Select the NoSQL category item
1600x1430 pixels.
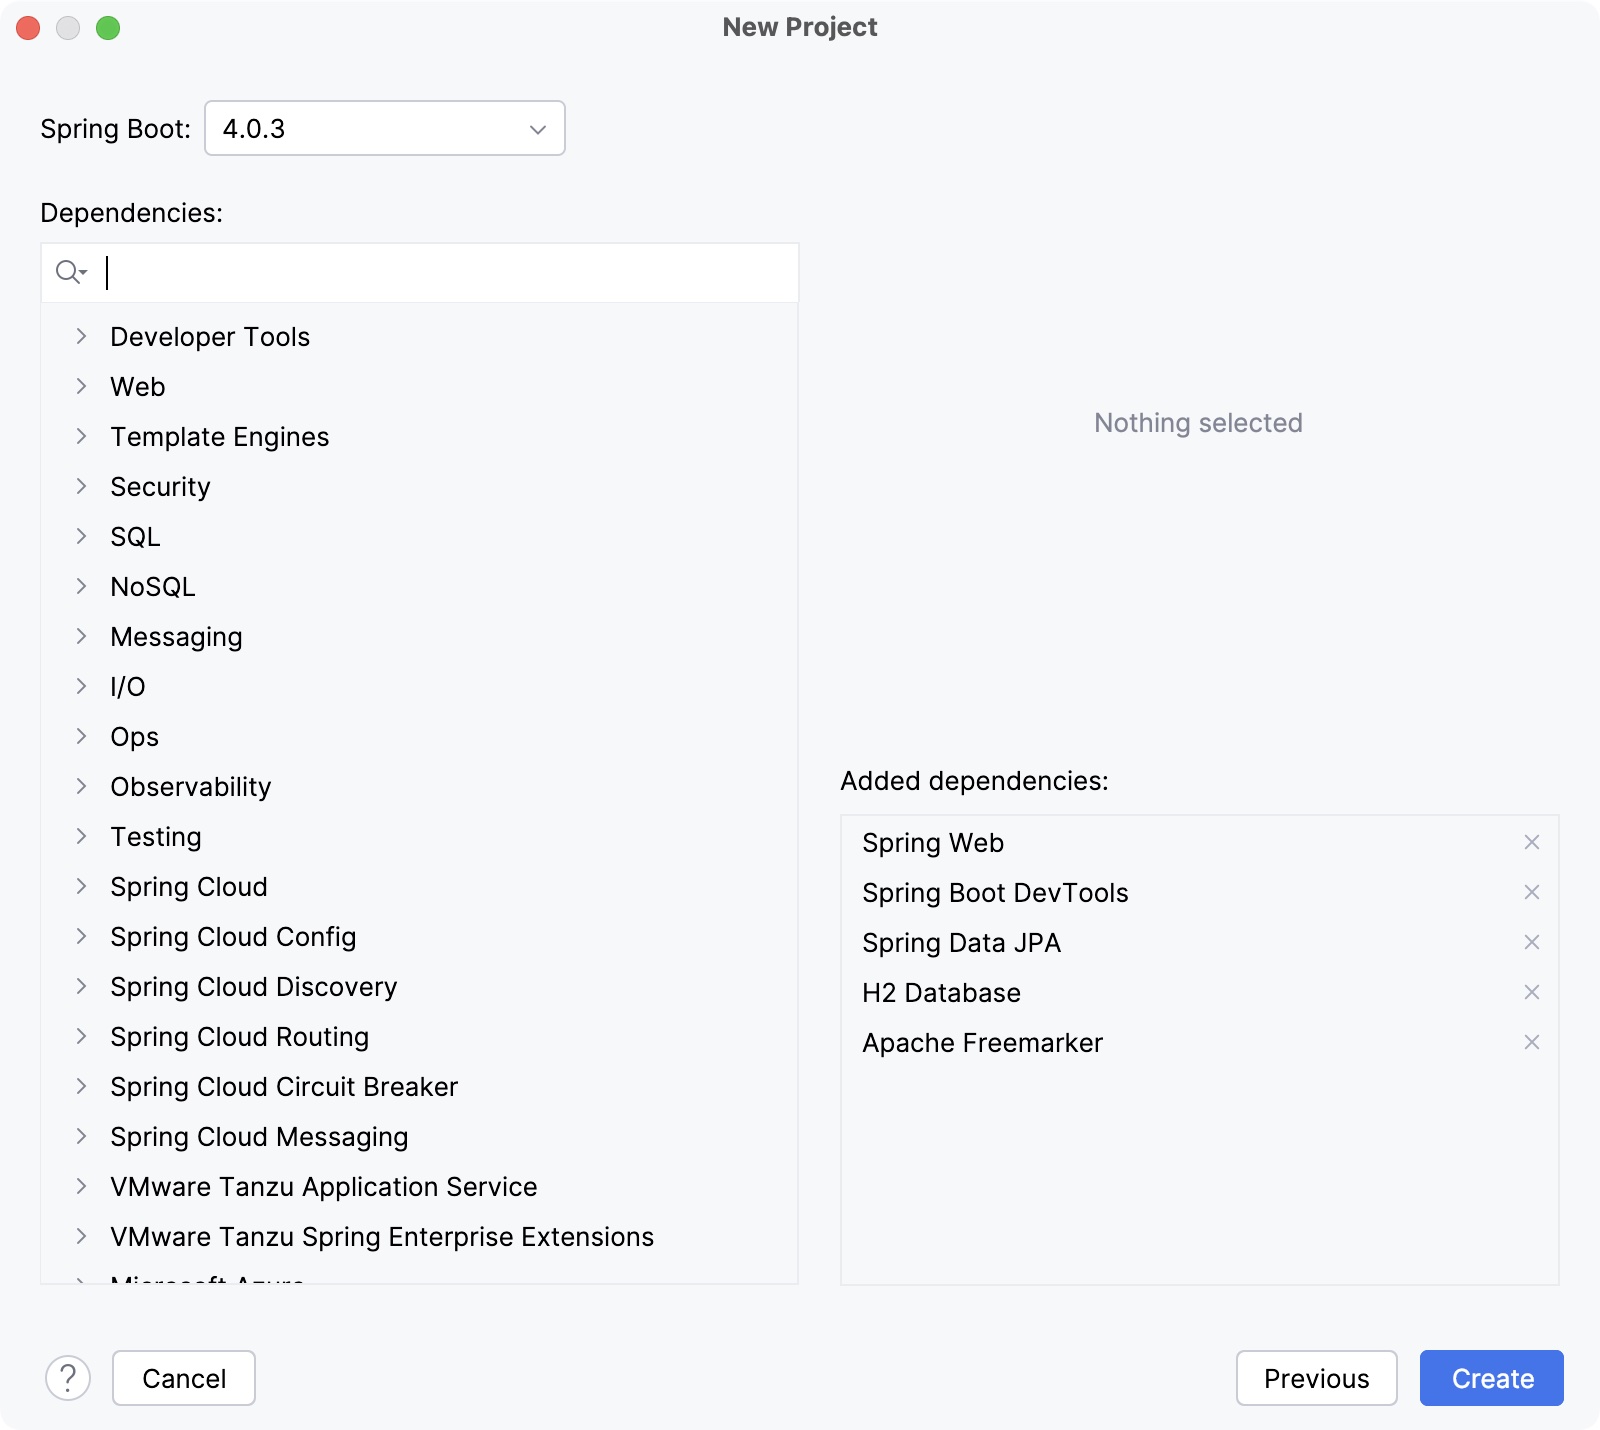pyautogui.click(x=153, y=587)
